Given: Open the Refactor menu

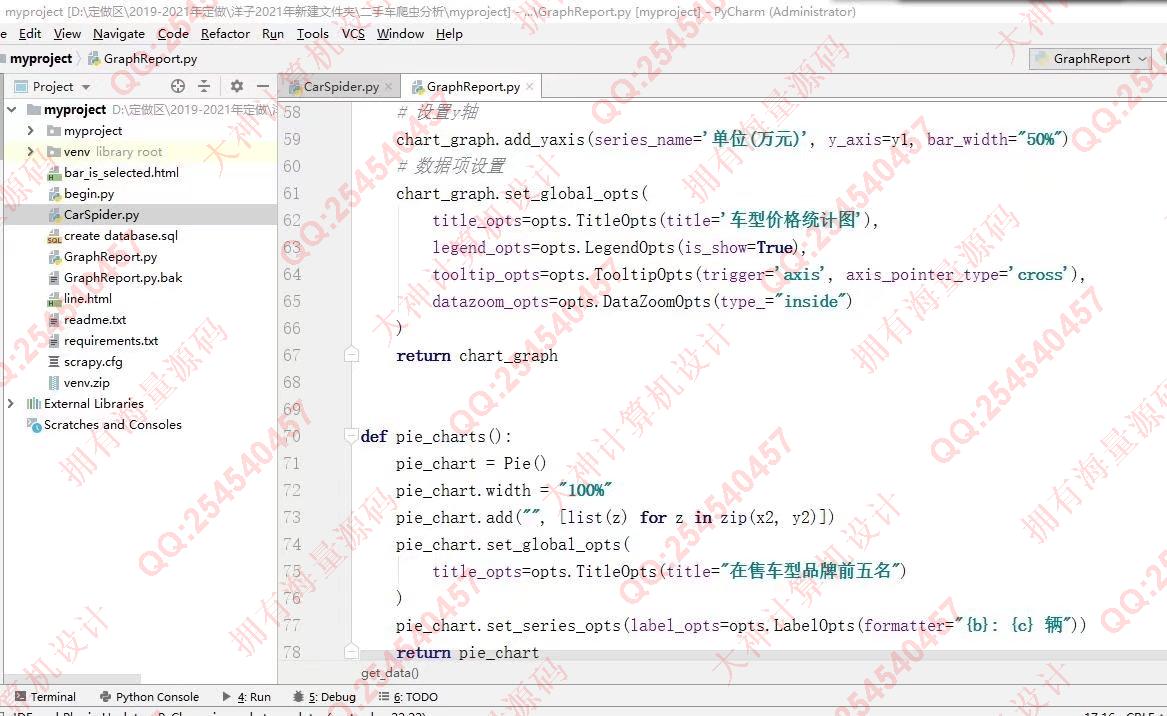Looking at the screenshot, I should (x=226, y=33).
